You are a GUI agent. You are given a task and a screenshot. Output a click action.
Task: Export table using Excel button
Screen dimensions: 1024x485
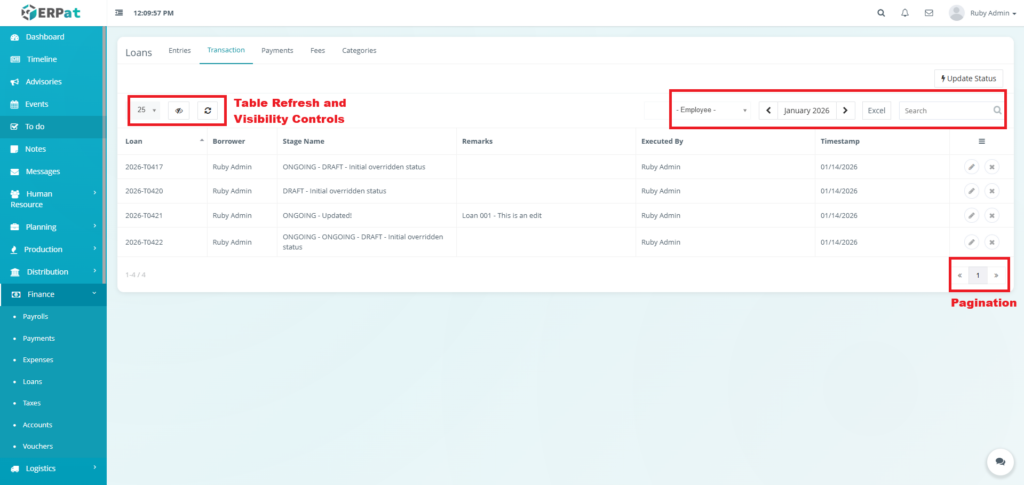(876, 110)
